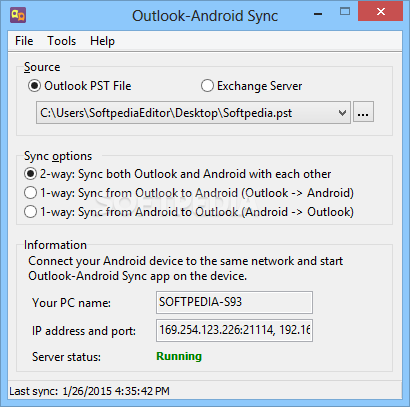Click the Last sync status bar text
This screenshot has width=410, height=407.
click(x=89, y=391)
